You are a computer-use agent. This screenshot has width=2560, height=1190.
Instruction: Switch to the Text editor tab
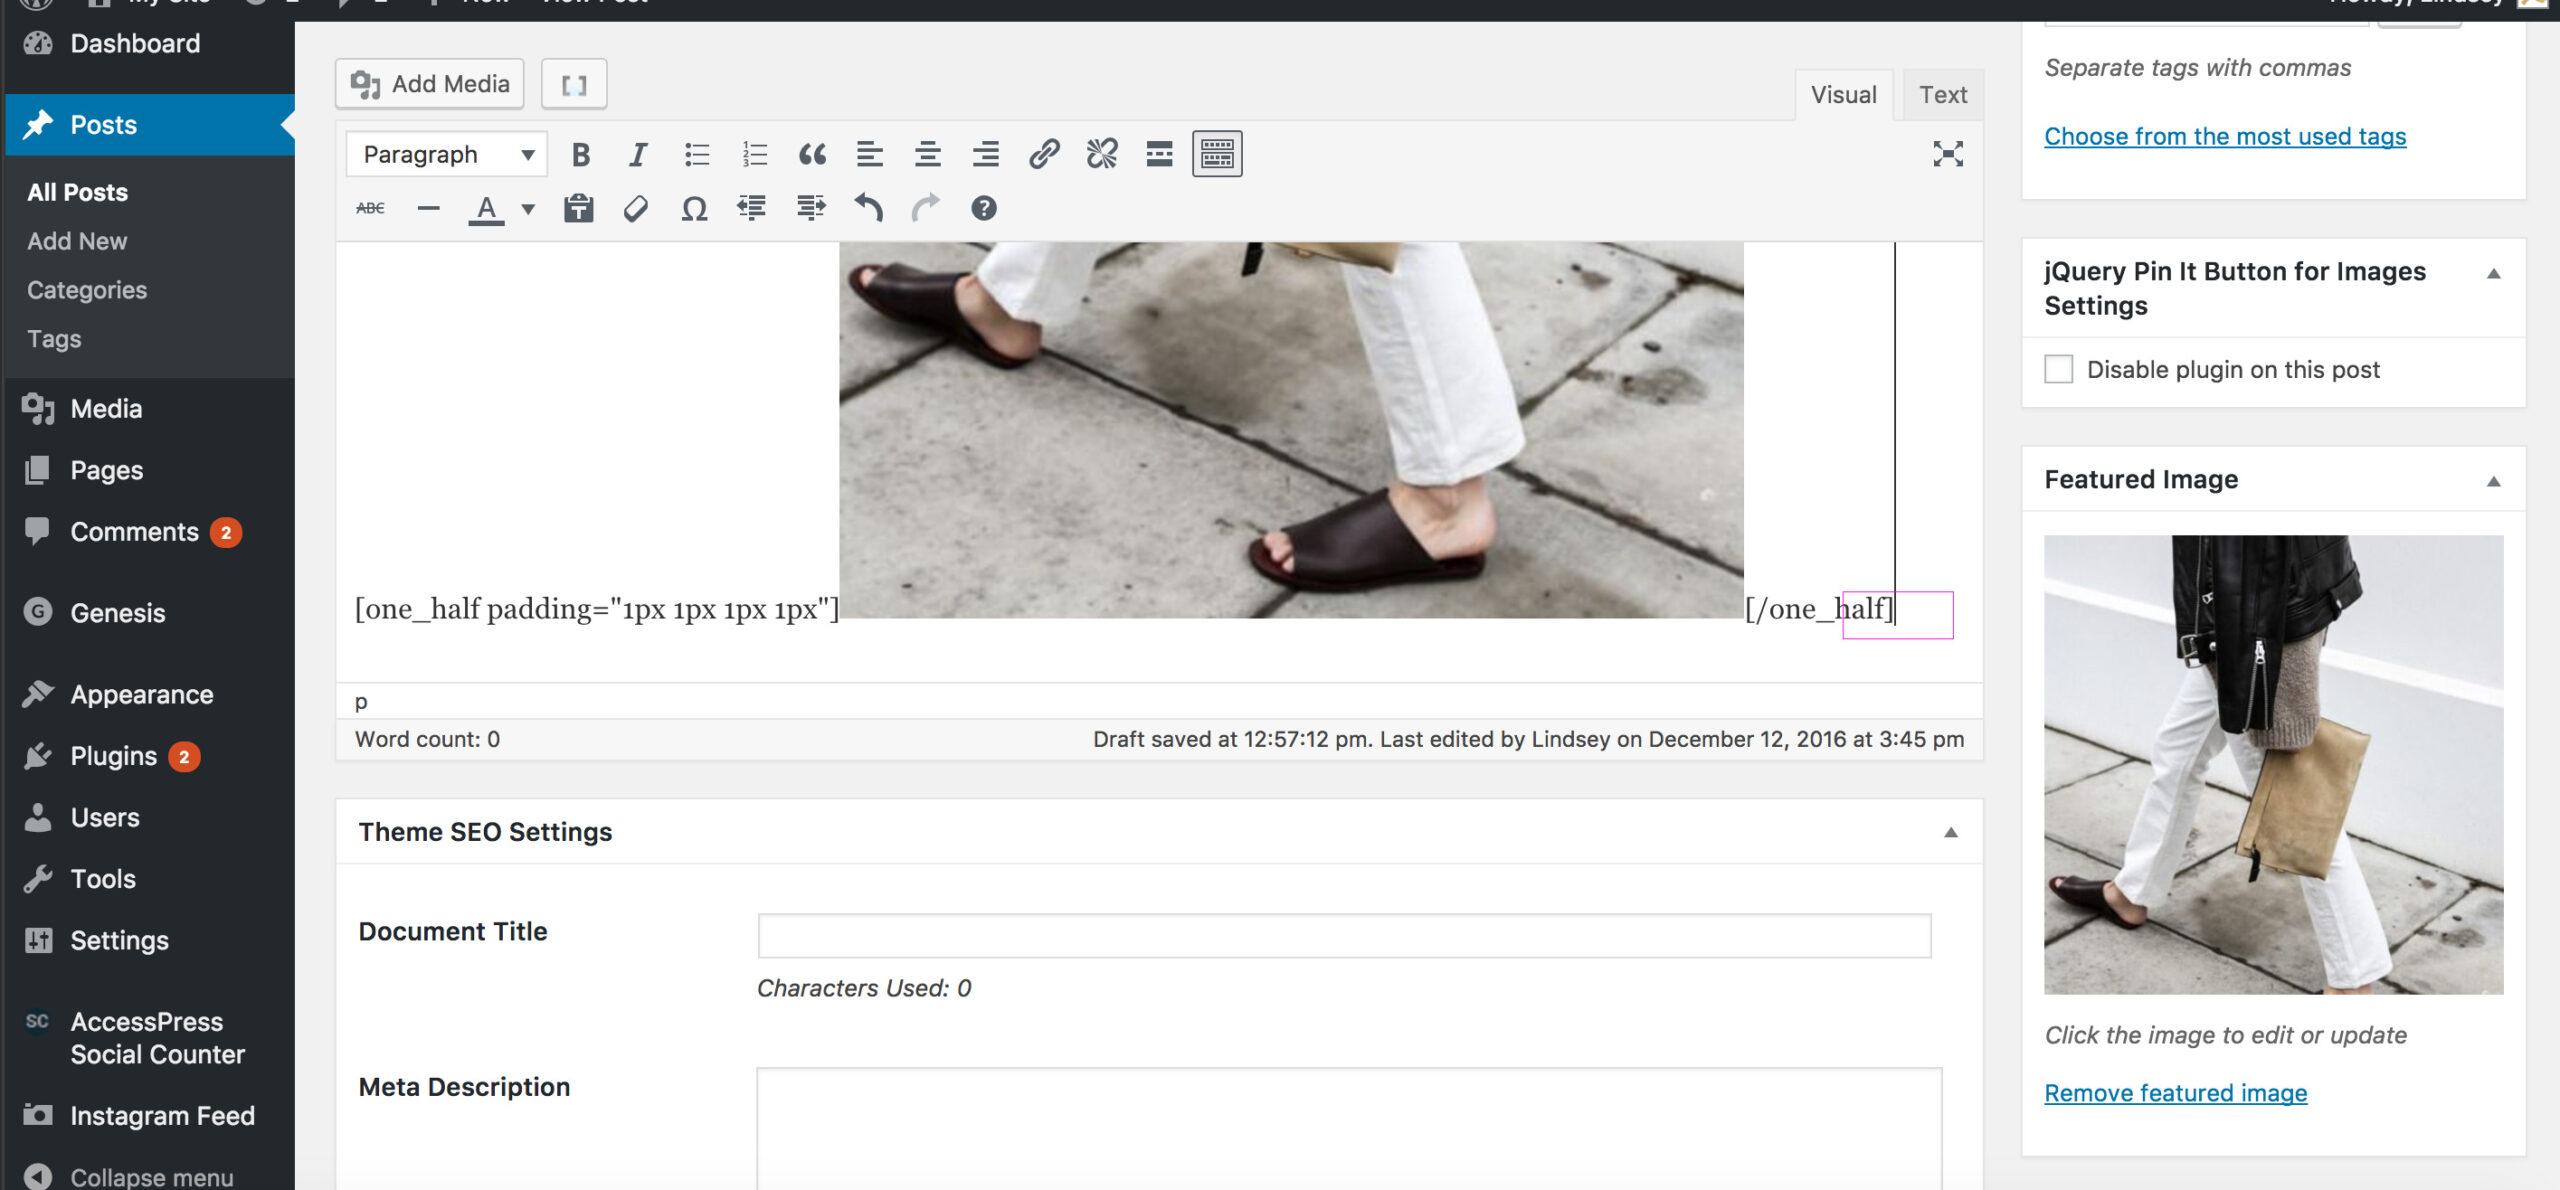[x=1943, y=95]
